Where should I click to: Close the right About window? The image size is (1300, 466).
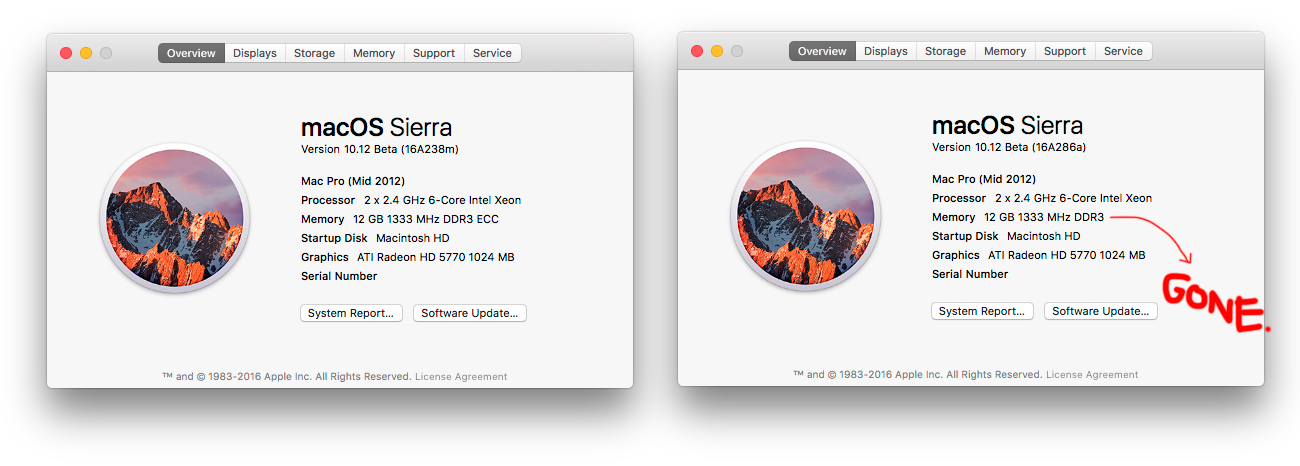pos(697,51)
